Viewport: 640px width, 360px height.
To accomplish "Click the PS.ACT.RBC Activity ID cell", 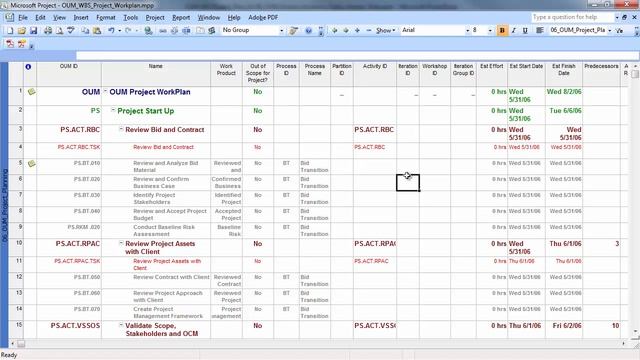I will point(375,133).
